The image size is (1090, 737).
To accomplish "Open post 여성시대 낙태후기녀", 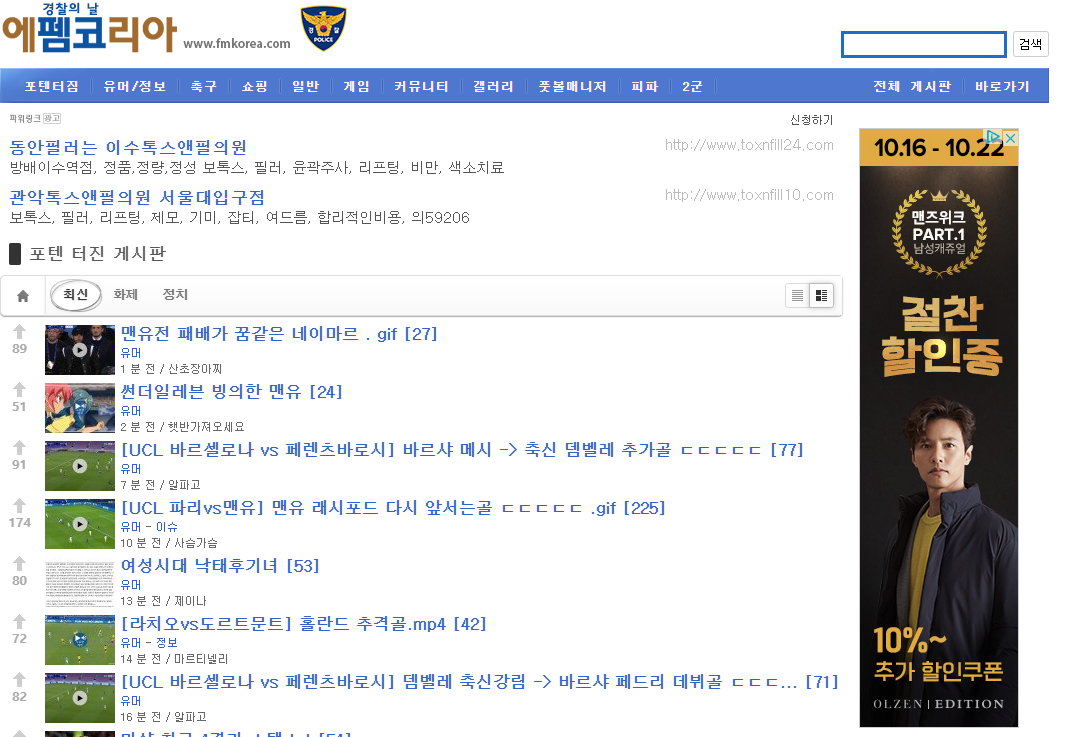I will 220,566.
